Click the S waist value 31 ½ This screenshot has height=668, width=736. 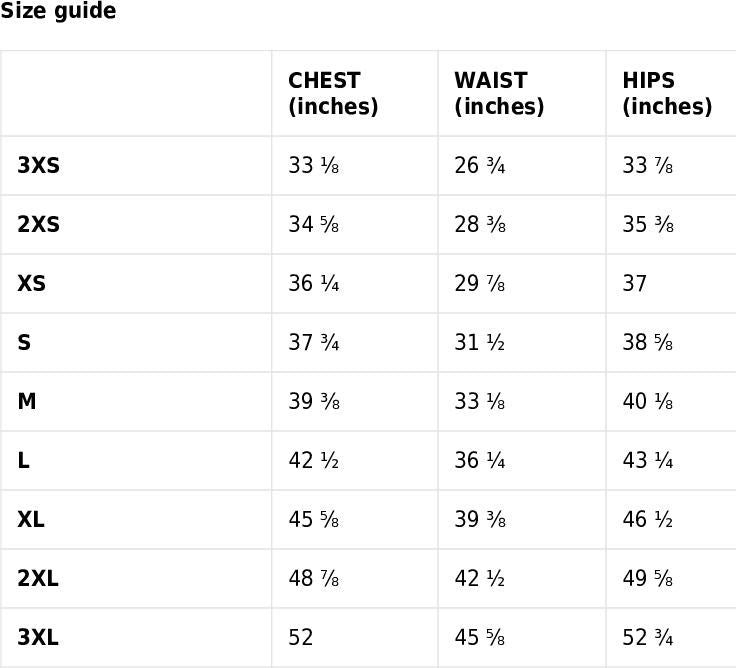479,343
